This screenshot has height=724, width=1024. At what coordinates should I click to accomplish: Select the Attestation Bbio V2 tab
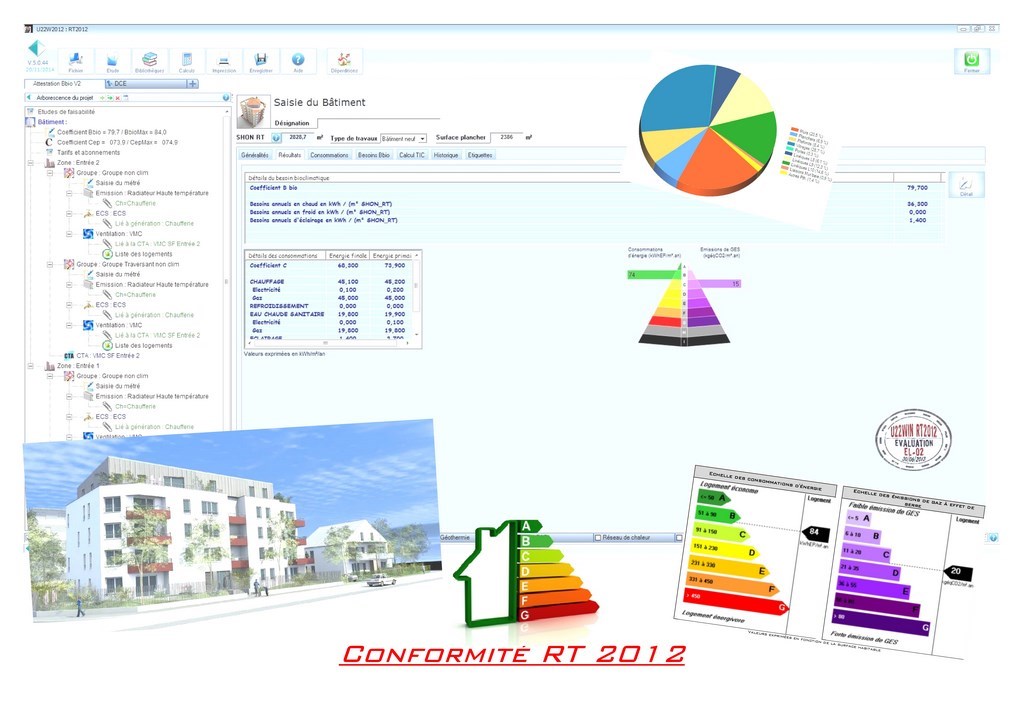tap(64, 84)
